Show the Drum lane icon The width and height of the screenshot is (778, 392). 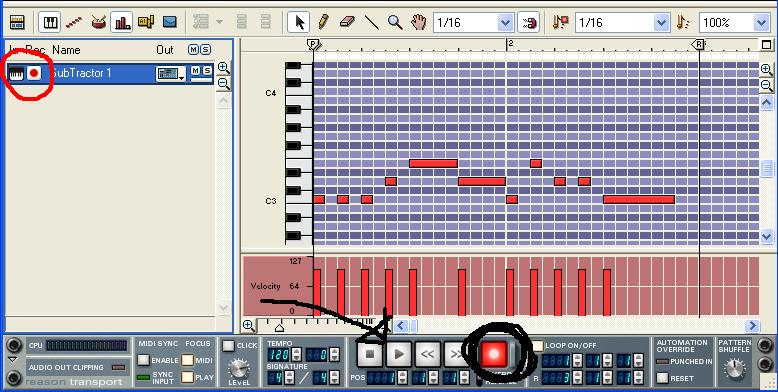click(x=99, y=22)
